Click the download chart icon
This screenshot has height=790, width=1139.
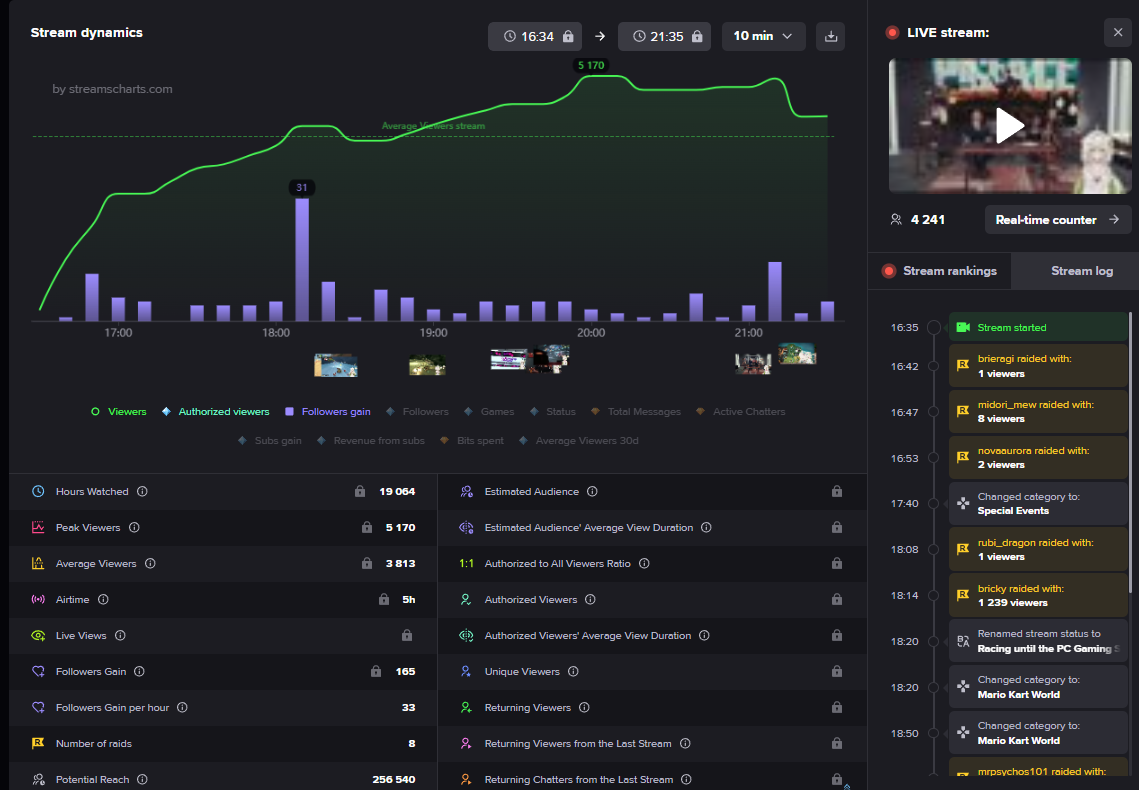(x=831, y=36)
